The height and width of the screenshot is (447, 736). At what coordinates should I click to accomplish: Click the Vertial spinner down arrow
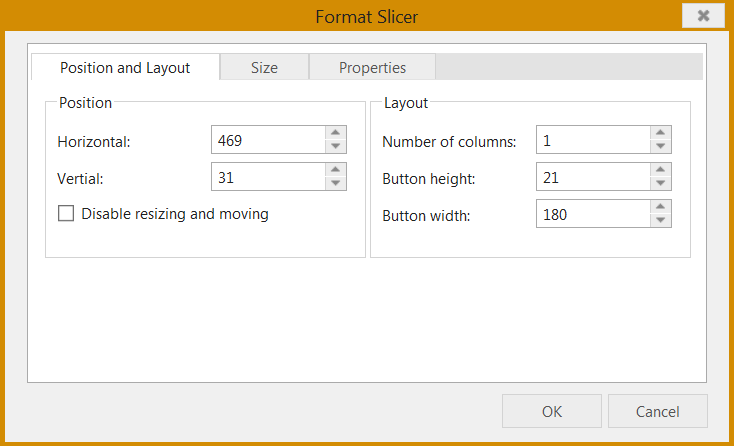tap(336, 184)
